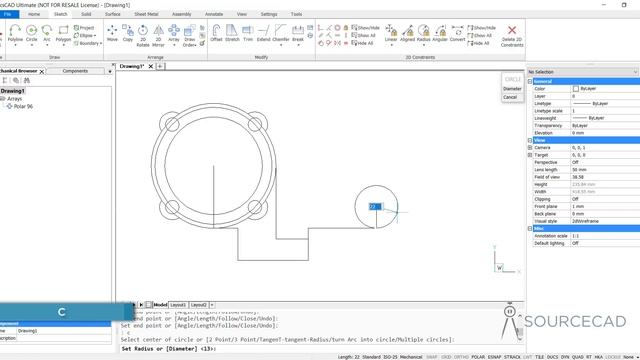Toggle STRACK in status bar
This screenshot has width=640, height=360.
[512, 357]
